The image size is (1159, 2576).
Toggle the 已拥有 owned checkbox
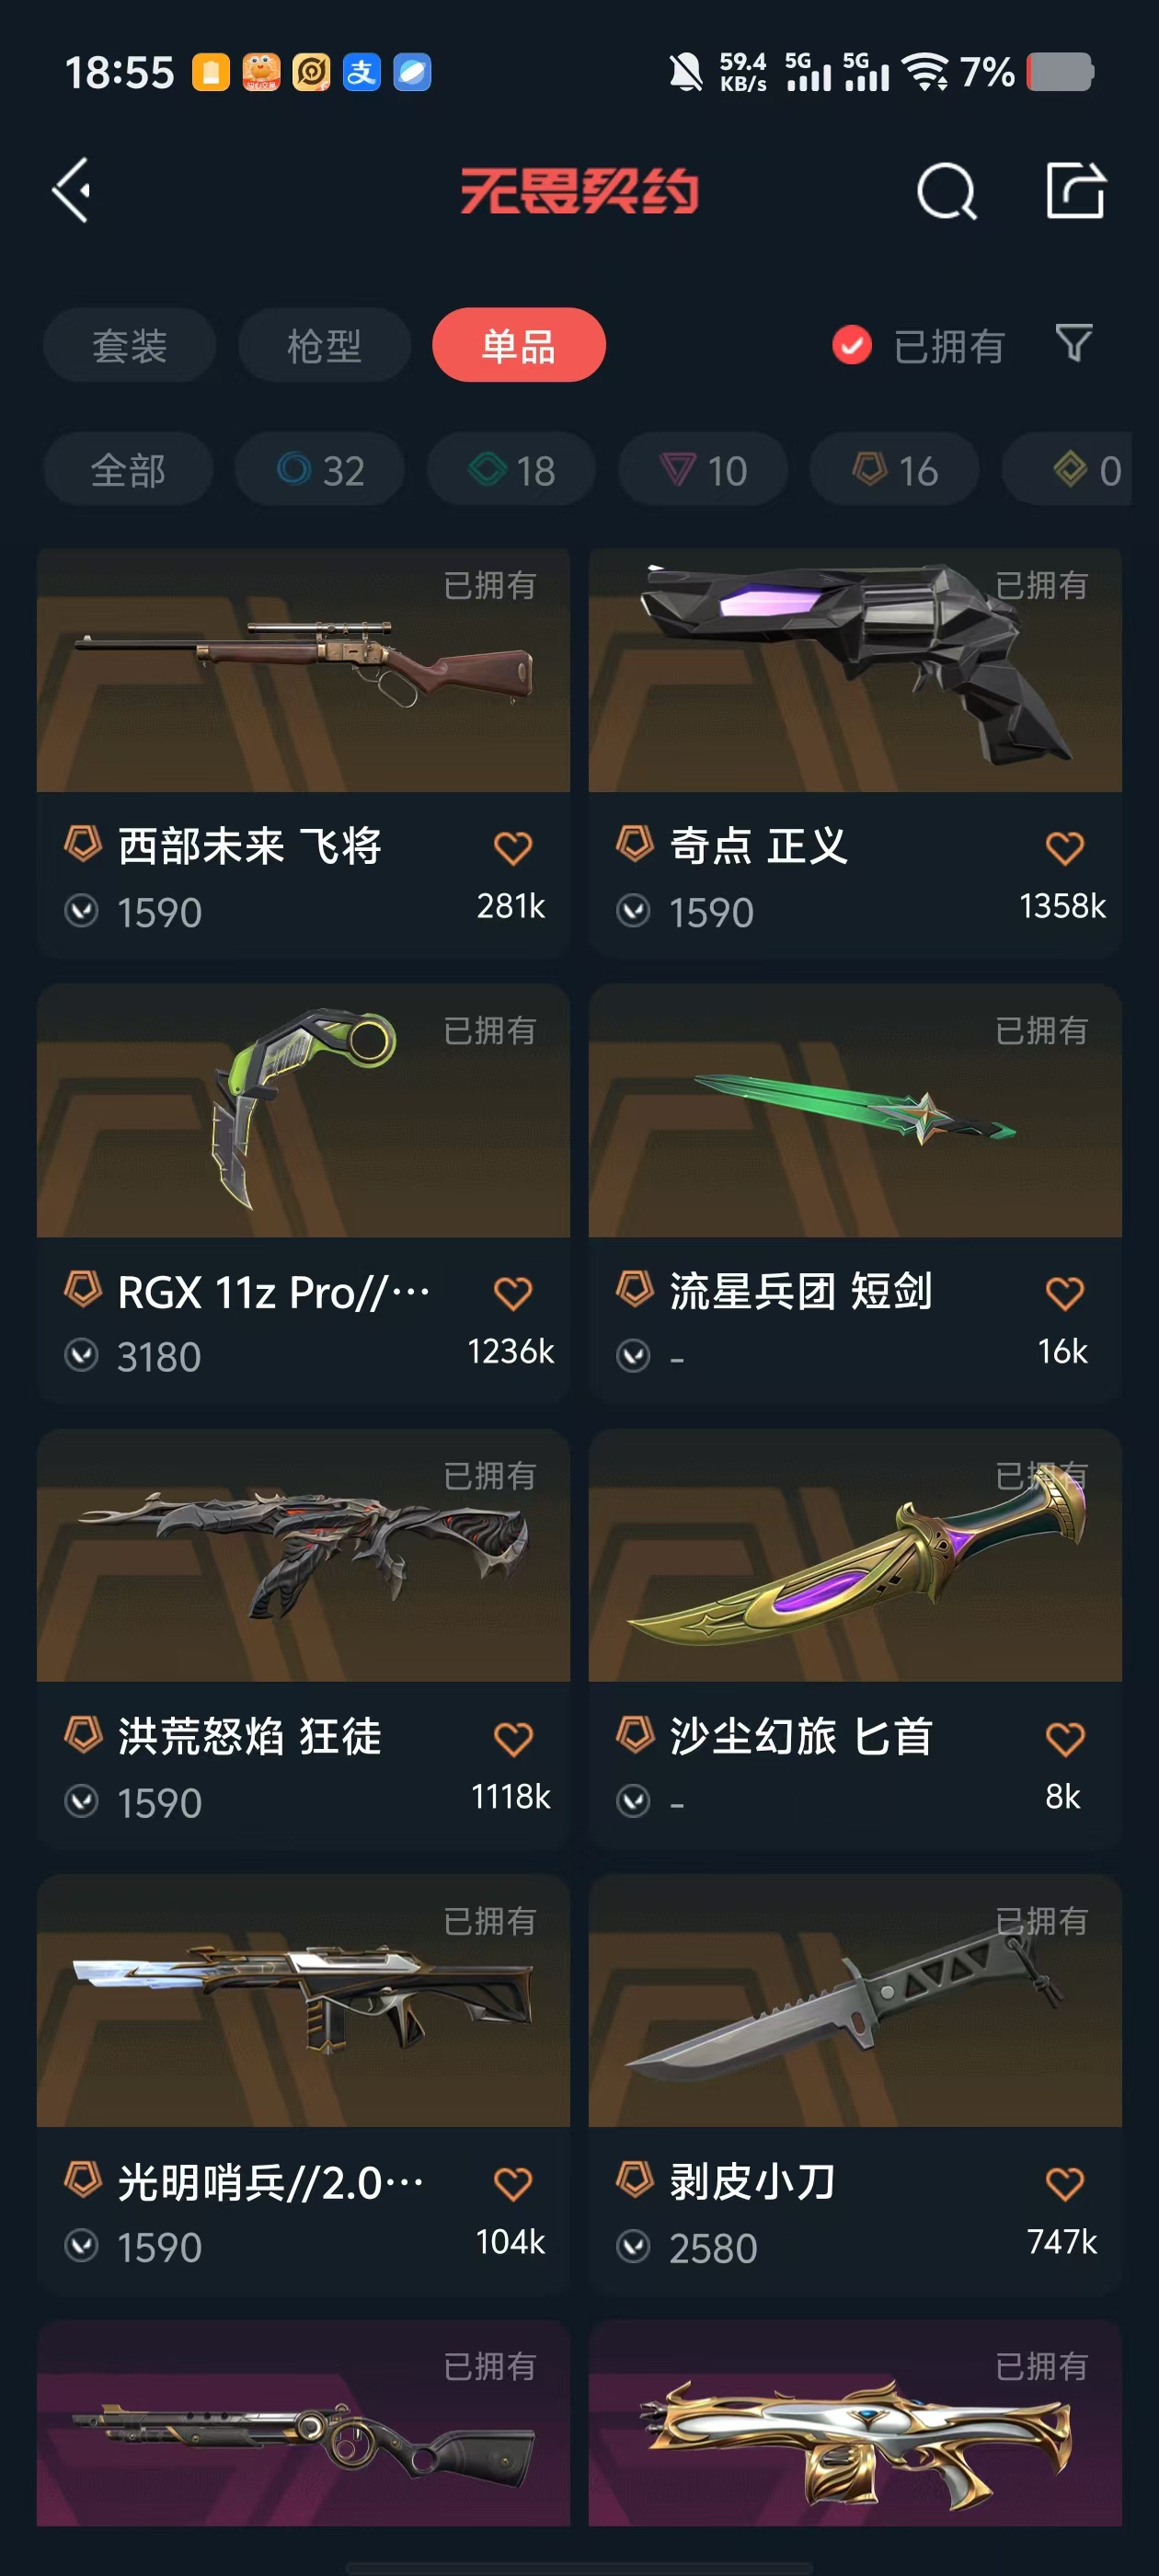pyautogui.click(x=852, y=346)
